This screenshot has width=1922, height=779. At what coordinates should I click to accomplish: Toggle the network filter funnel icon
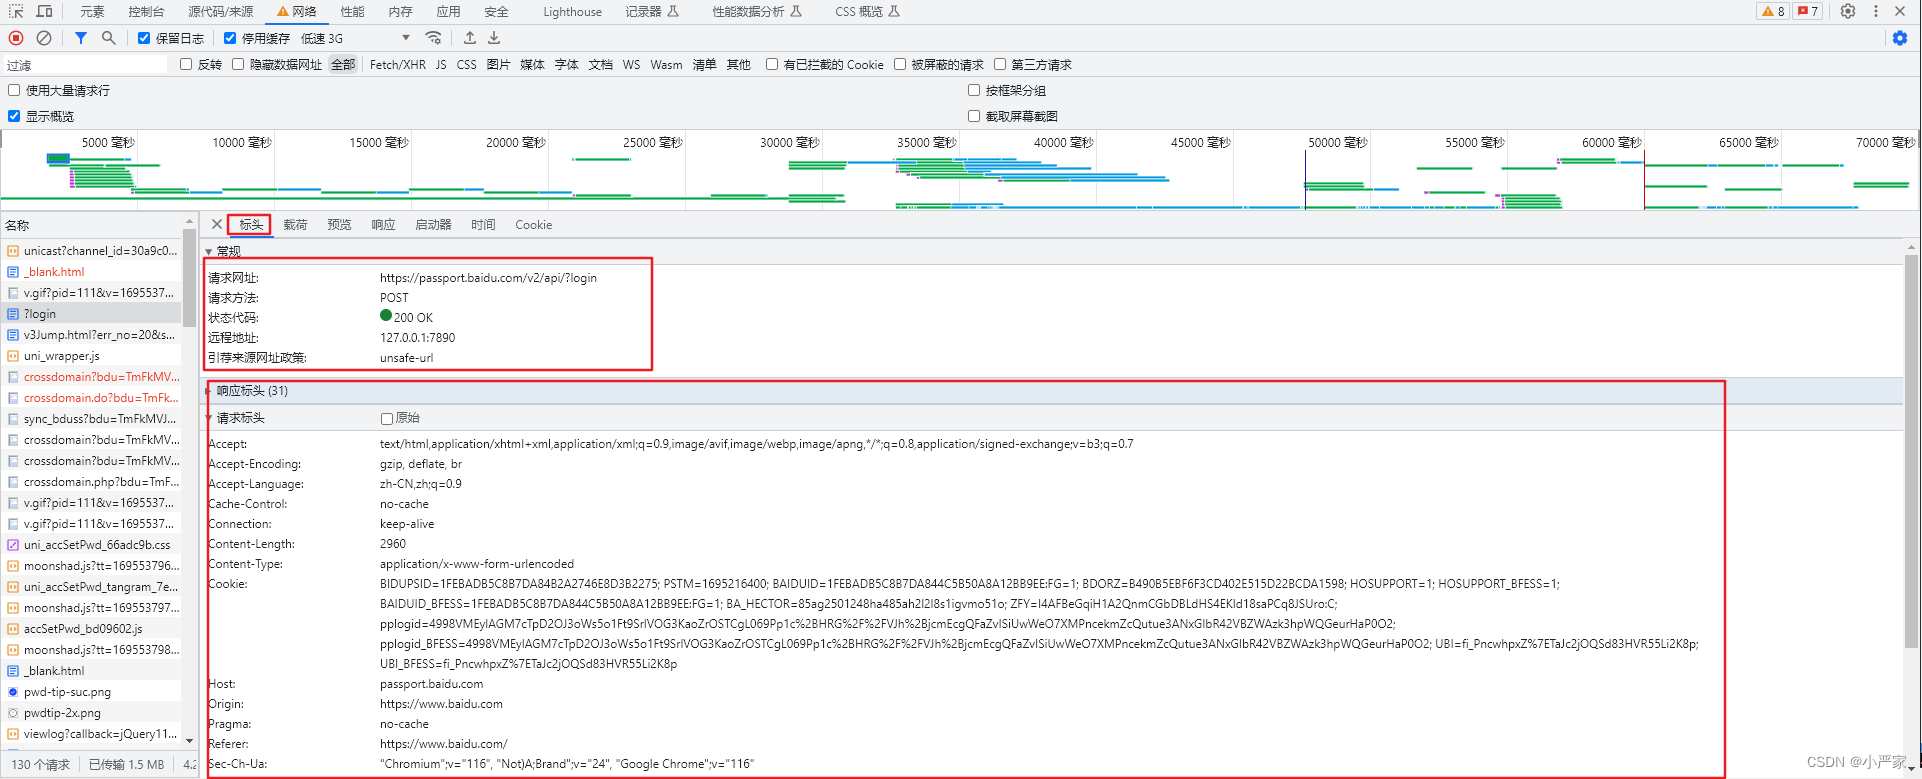click(81, 38)
